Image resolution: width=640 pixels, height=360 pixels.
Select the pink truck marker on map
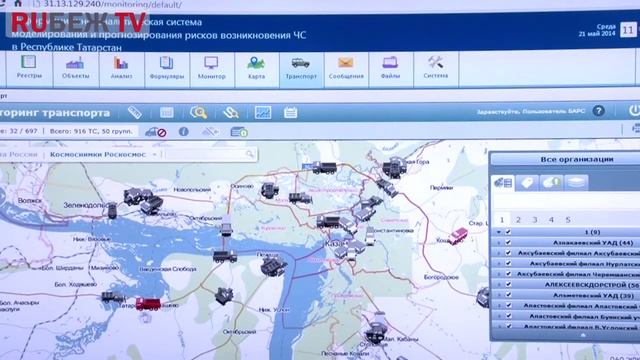click(458, 236)
